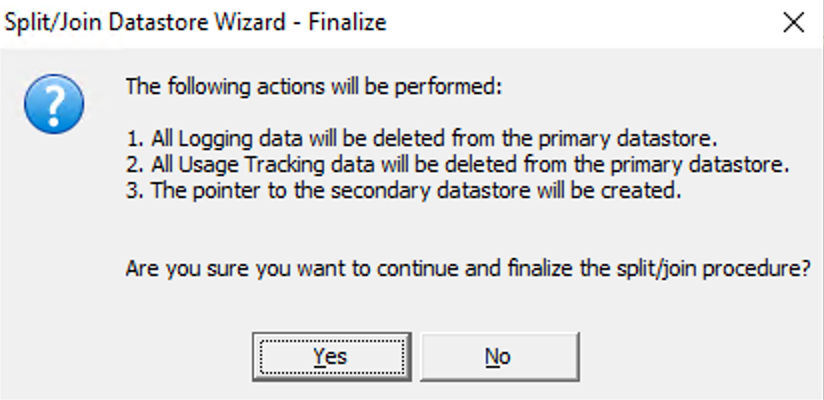Click the blue question mark icon

[x=54, y=104]
